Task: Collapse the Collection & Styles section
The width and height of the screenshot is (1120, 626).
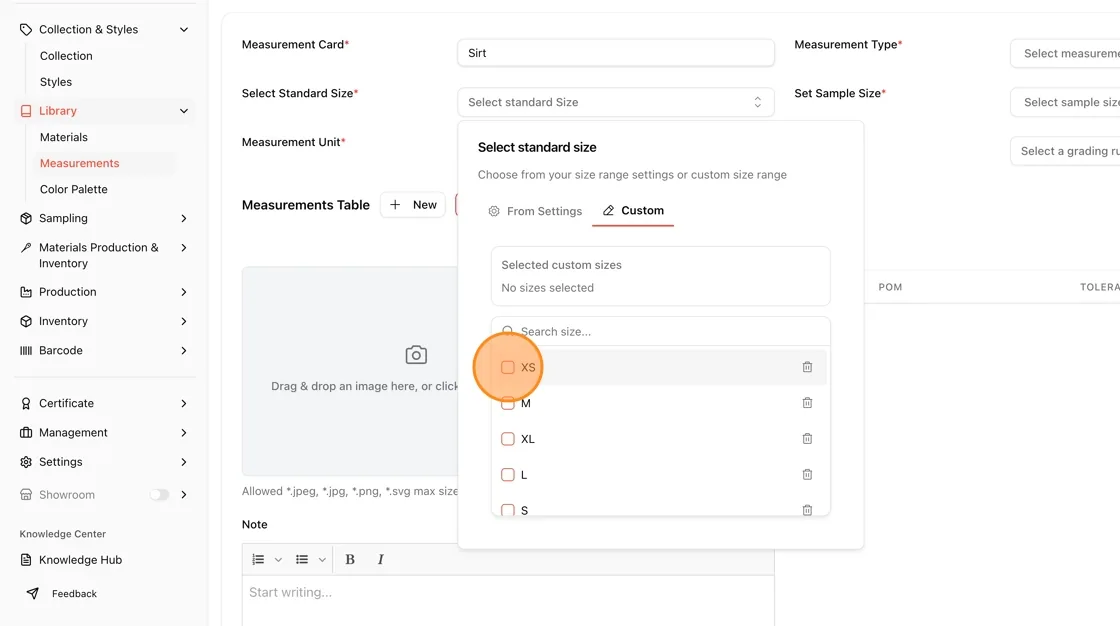Action: [x=184, y=29]
